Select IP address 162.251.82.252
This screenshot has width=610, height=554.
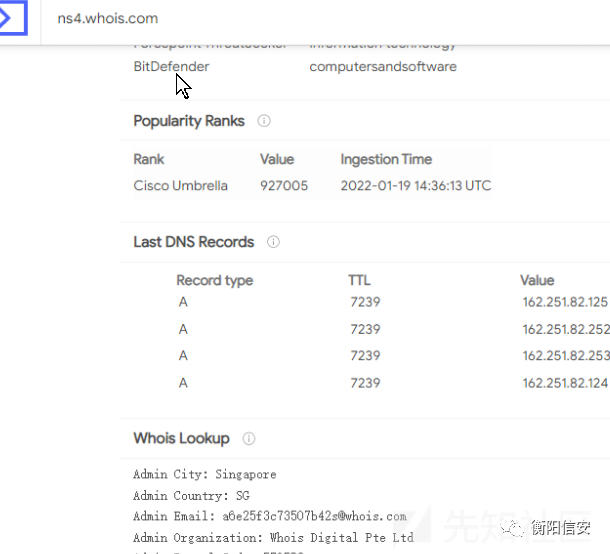[566, 329]
